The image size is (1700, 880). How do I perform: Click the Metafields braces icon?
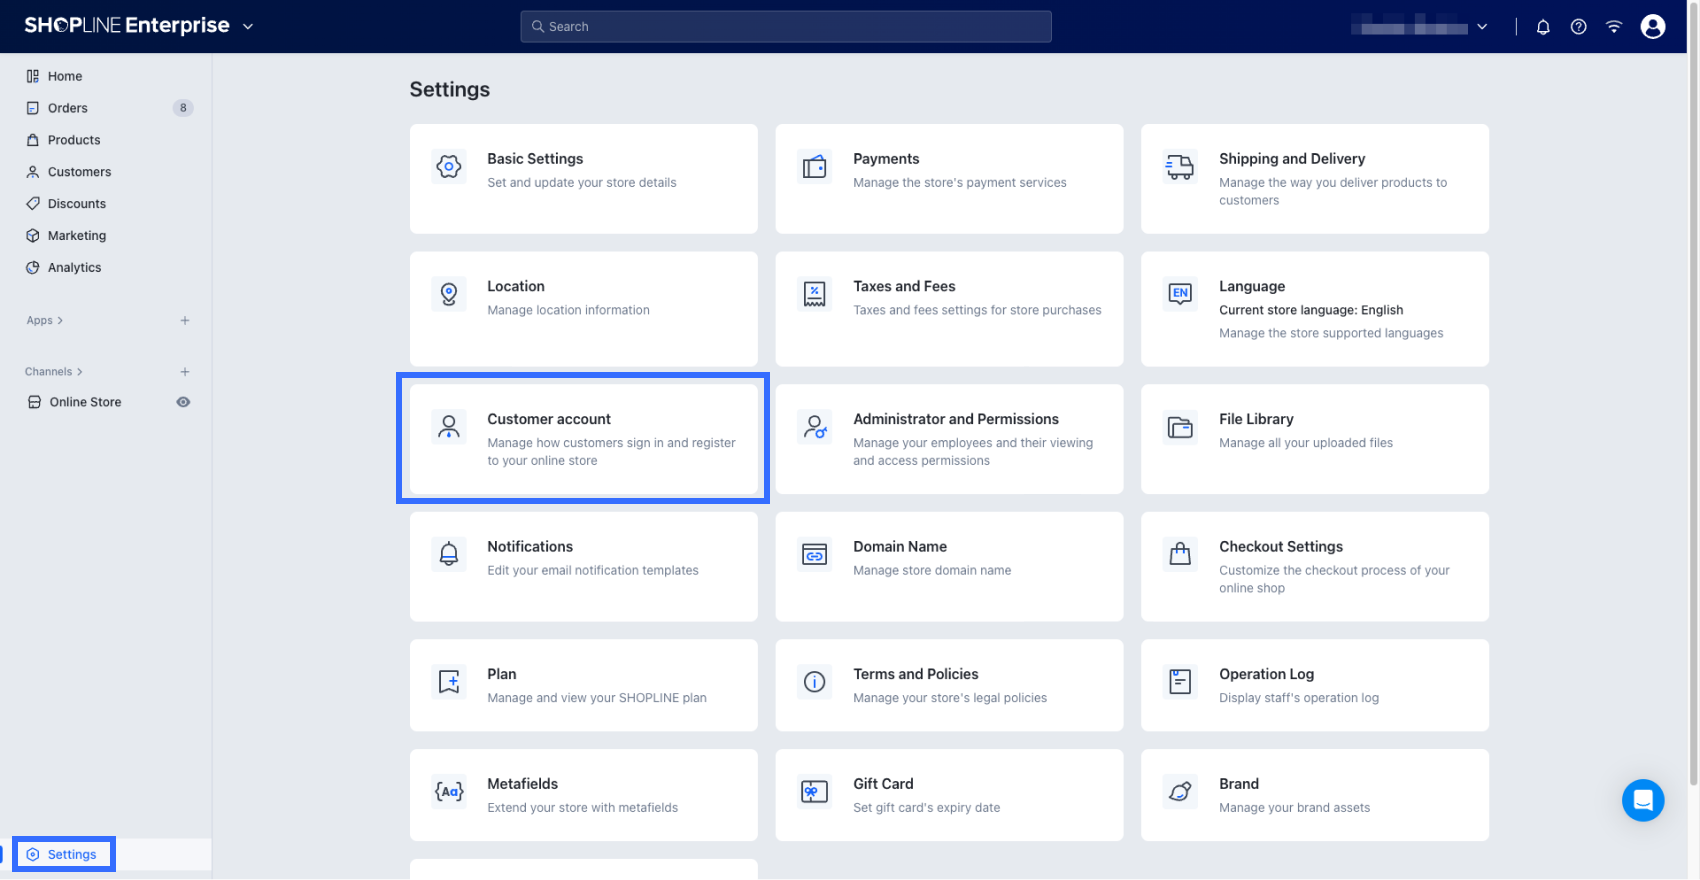tap(449, 792)
